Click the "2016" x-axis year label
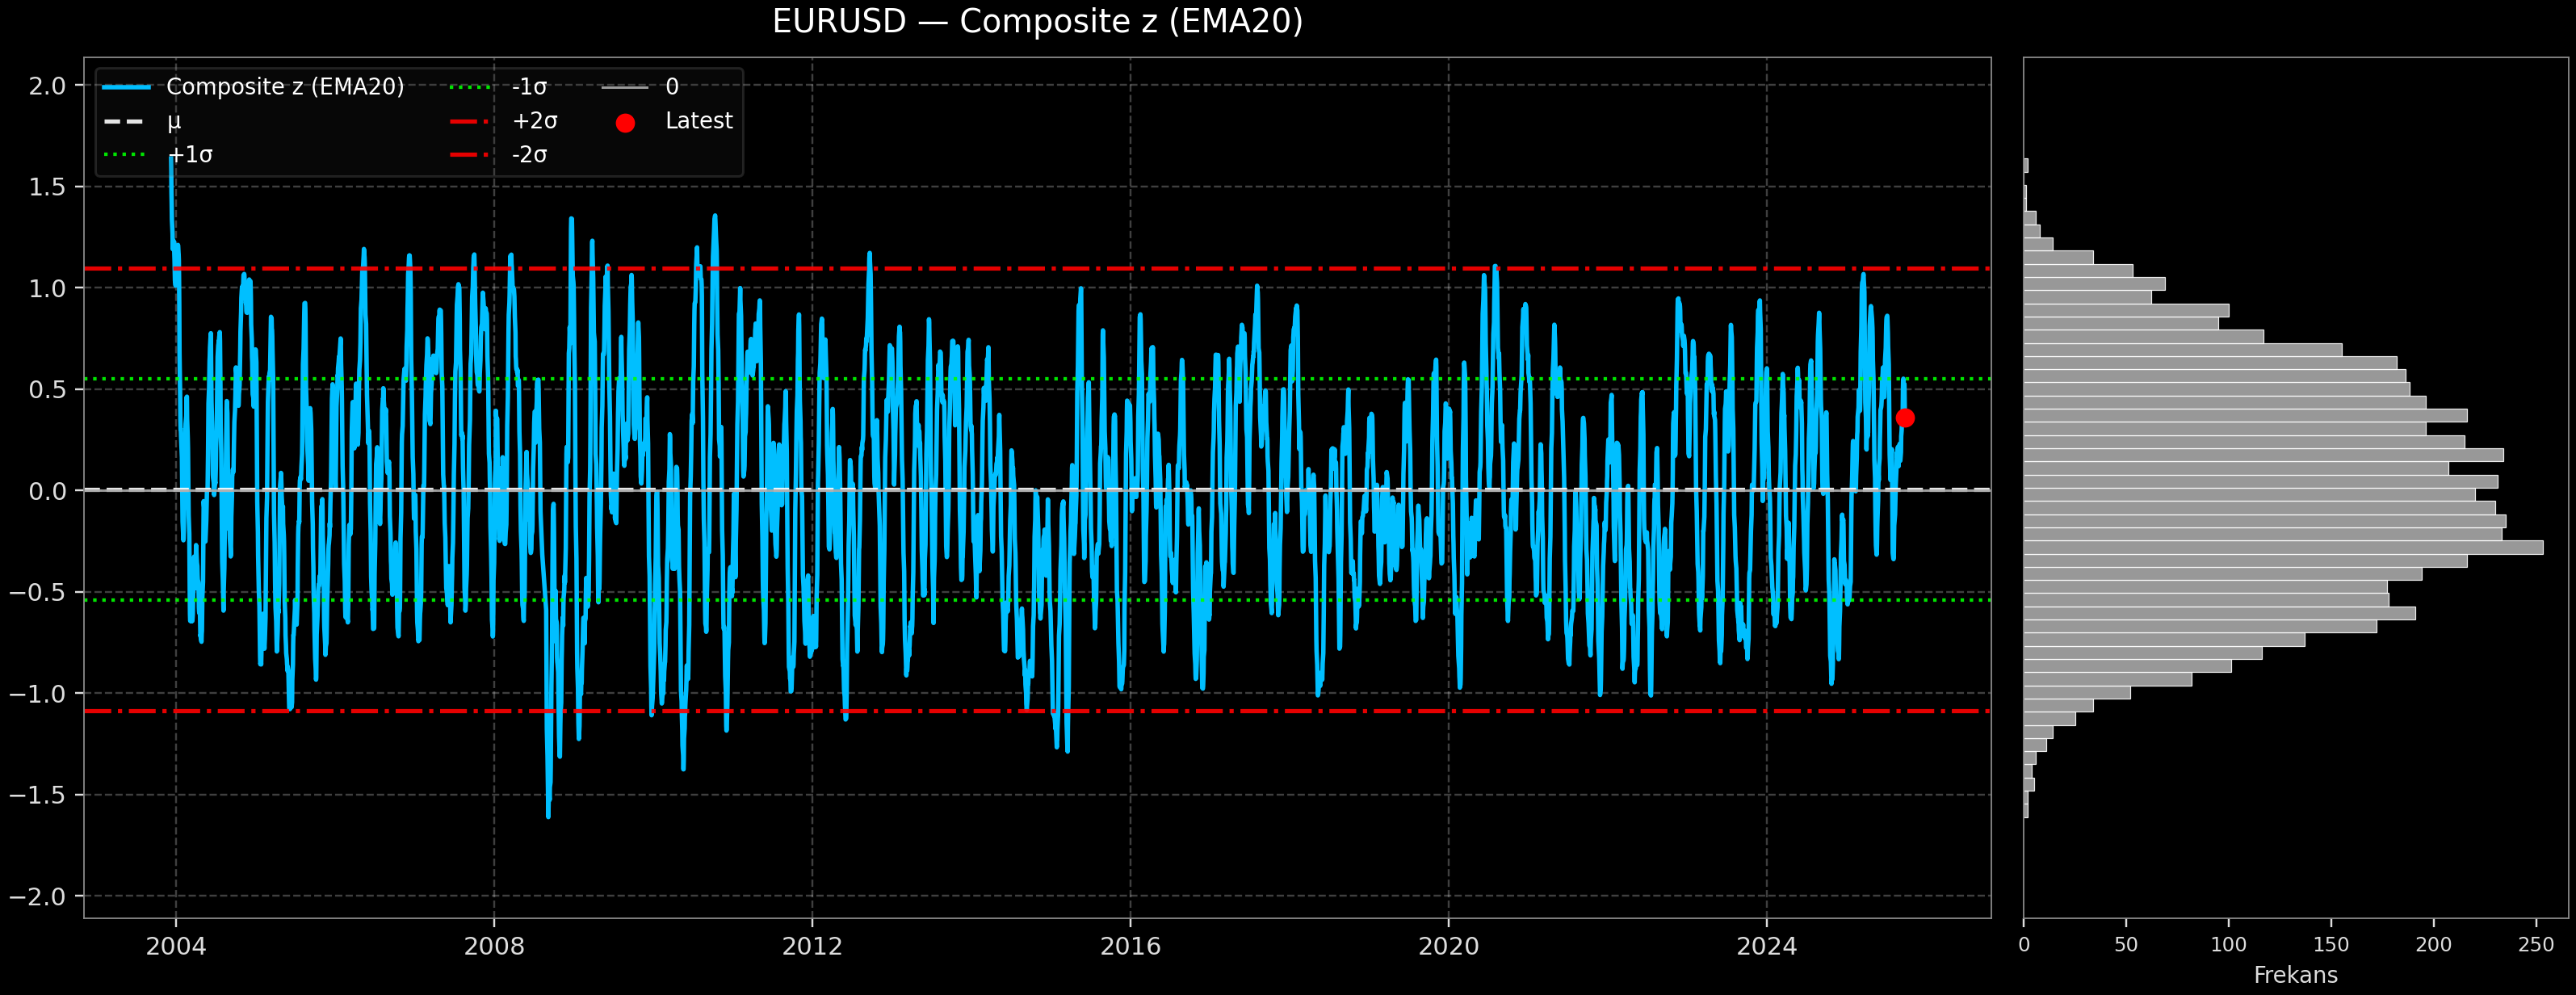The width and height of the screenshot is (2576, 995). (1130, 946)
